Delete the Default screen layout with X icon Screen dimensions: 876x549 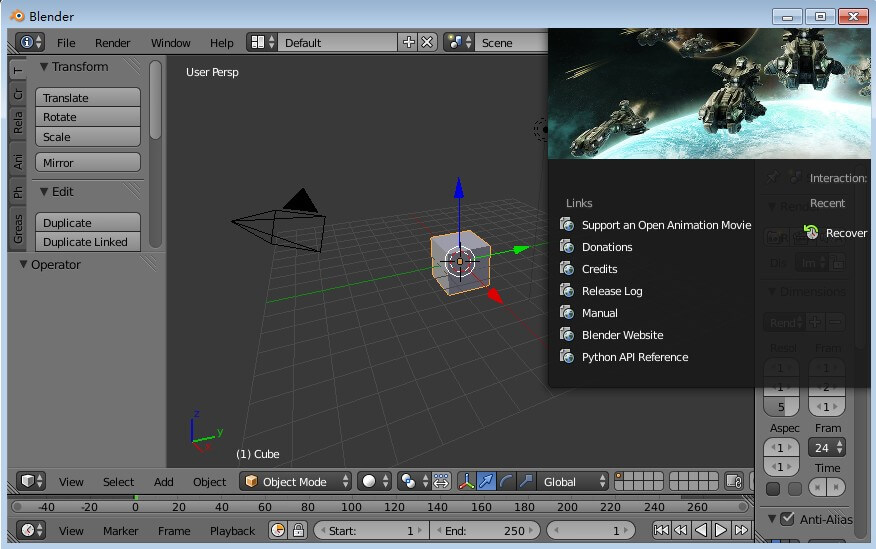click(x=427, y=42)
